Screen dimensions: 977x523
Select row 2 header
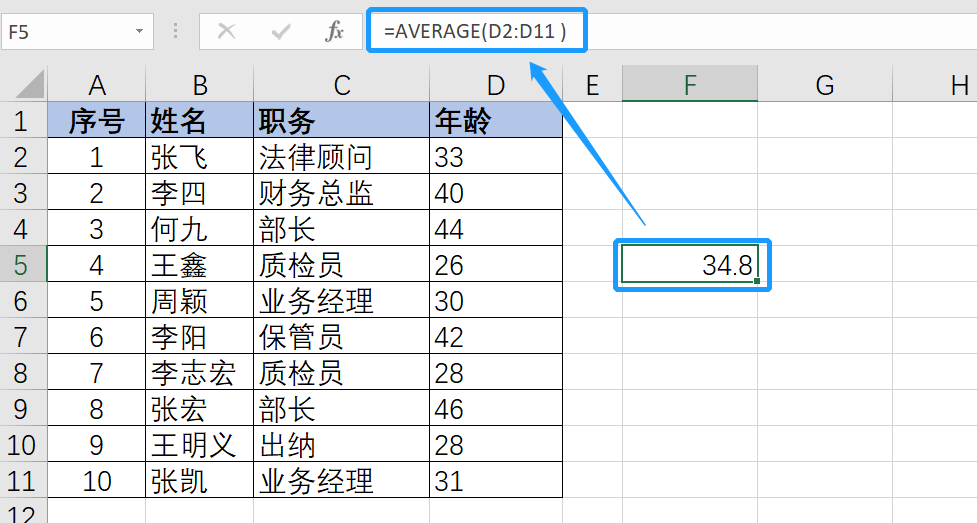pos(23,156)
